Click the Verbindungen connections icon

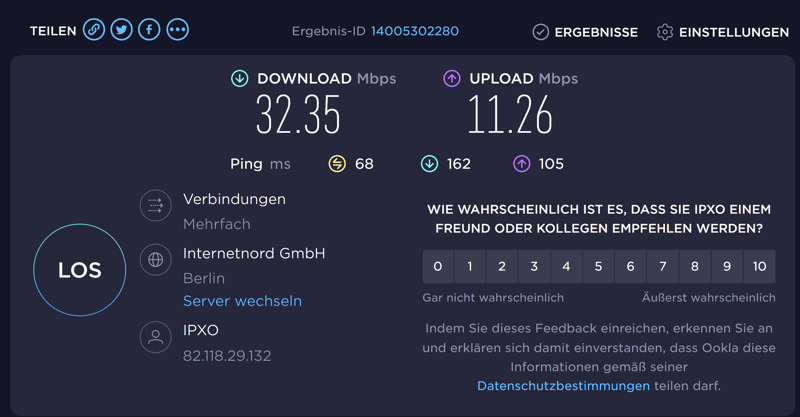point(155,206)
